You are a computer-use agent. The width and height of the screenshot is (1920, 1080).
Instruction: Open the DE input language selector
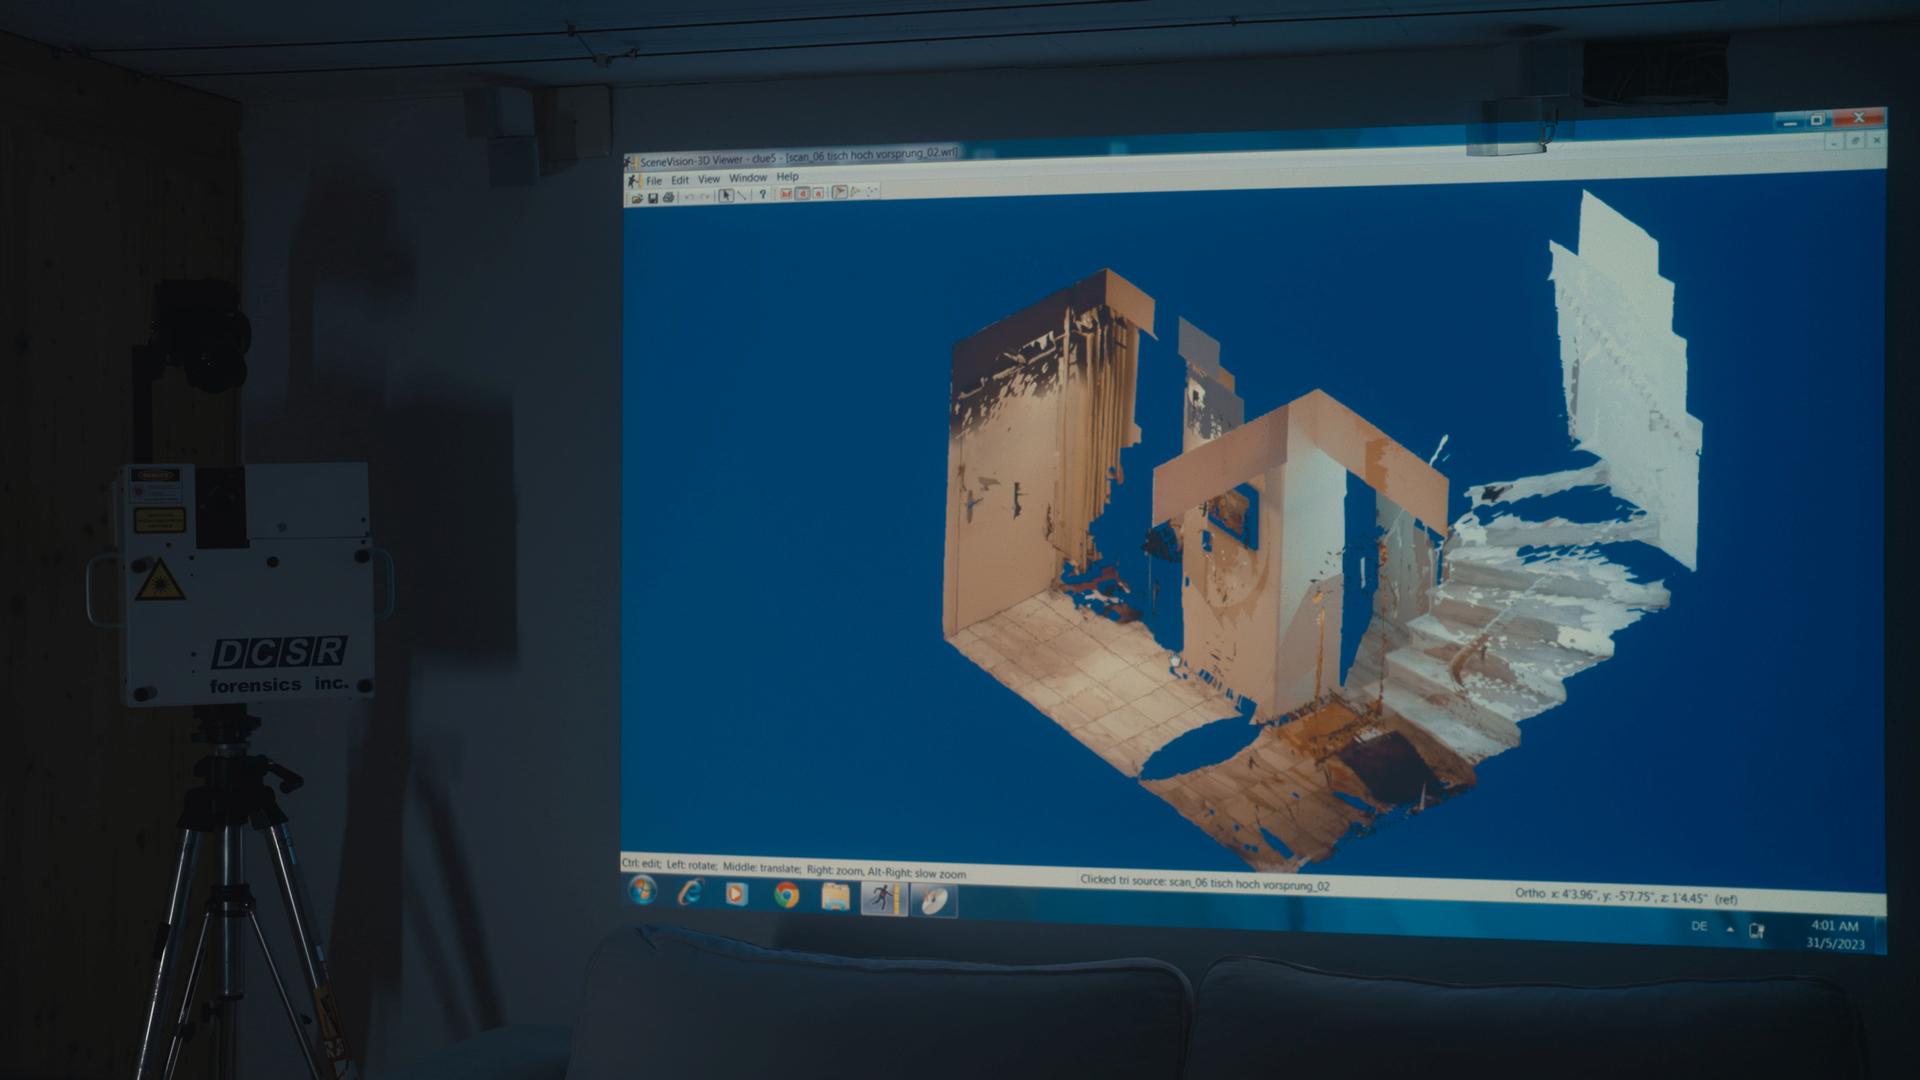coord(1699,927)
